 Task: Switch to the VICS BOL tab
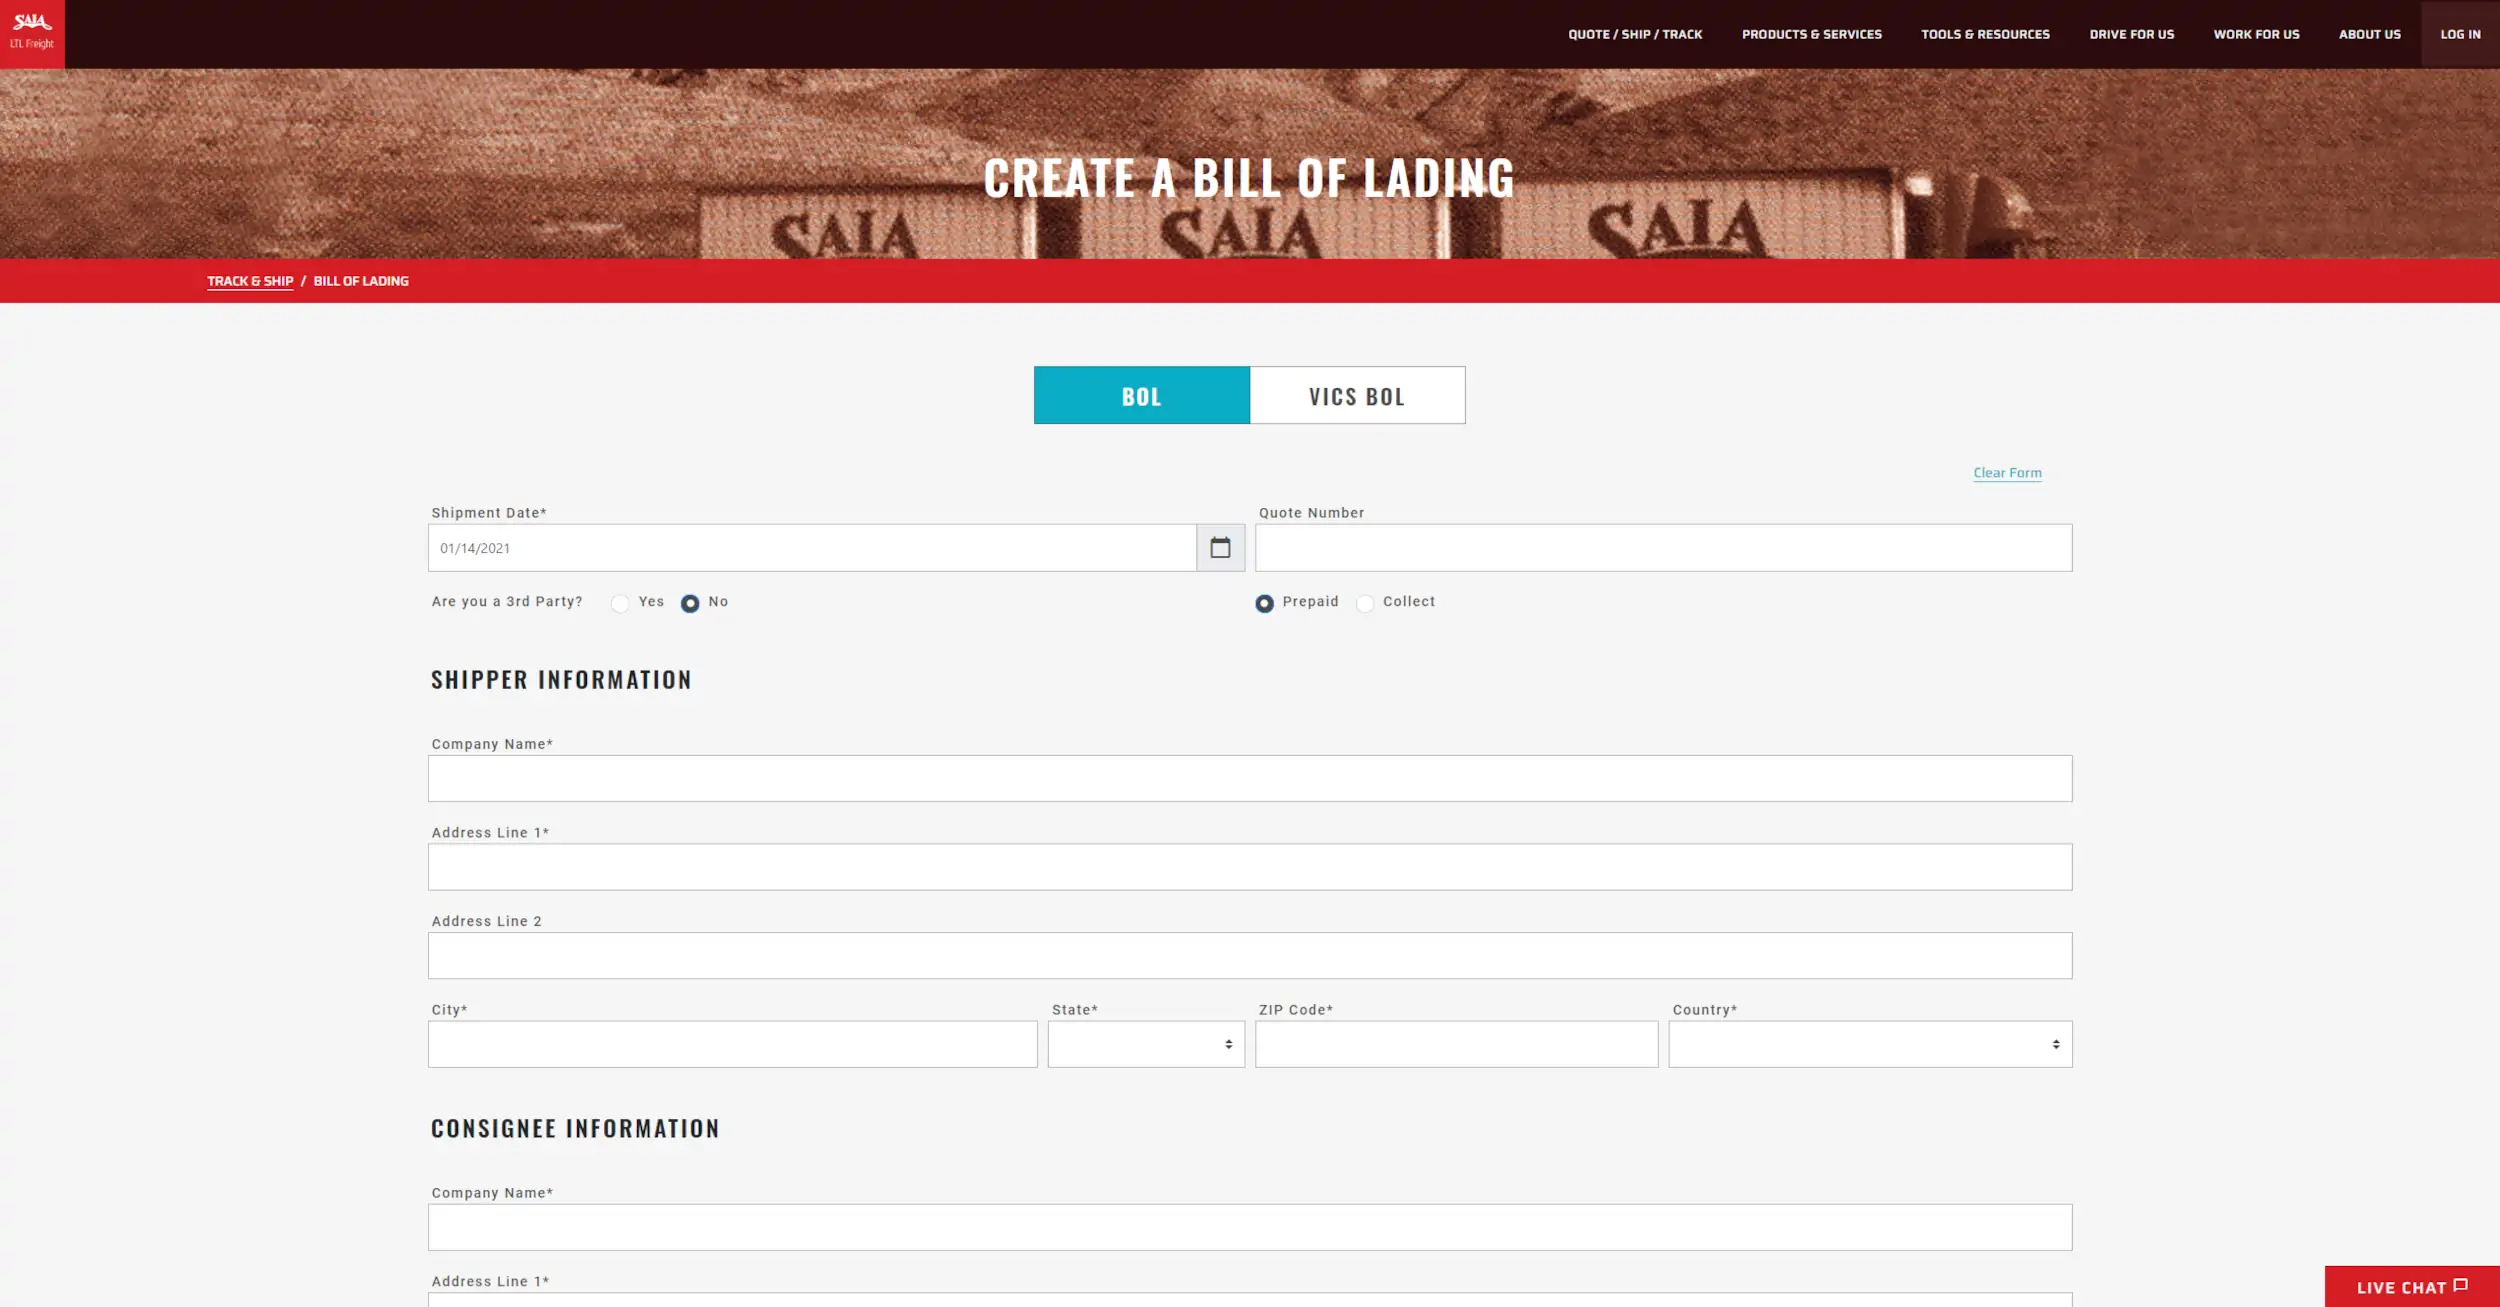1357,395
